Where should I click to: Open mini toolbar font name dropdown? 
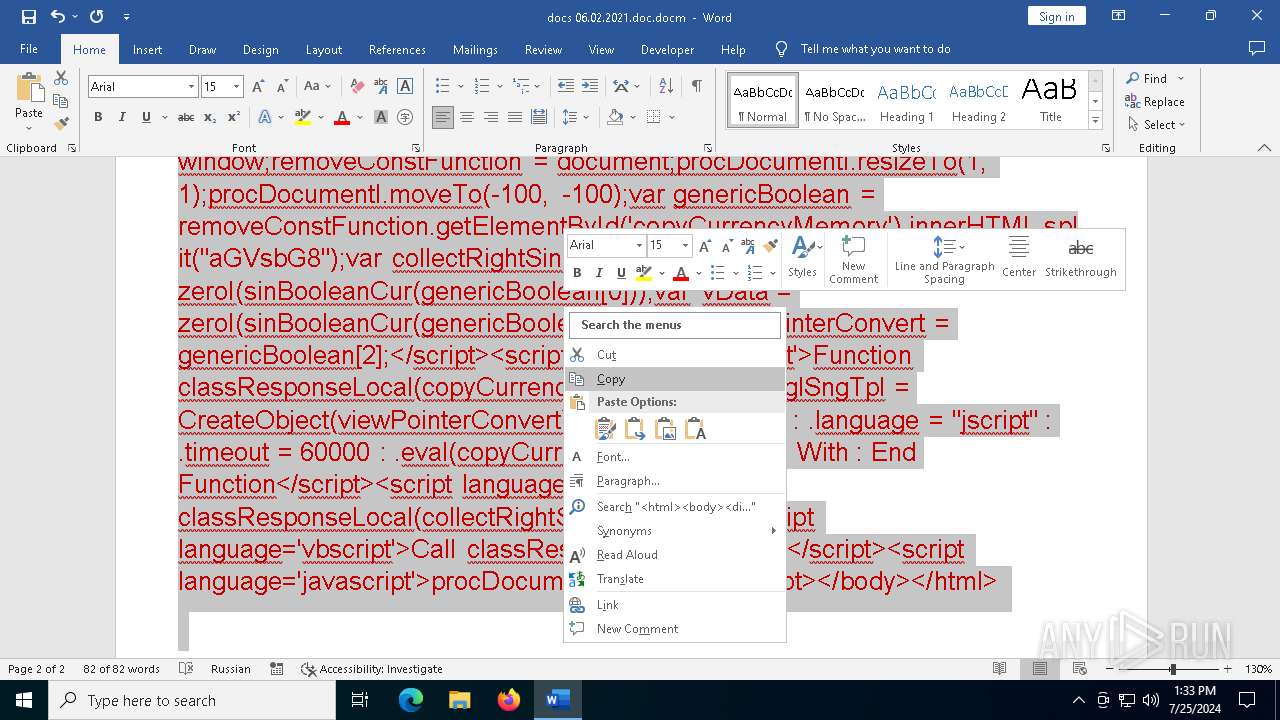[639, 245]
